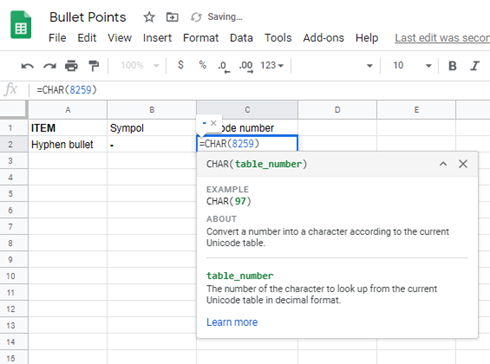Open the Add-ons menu
The width and height of the screenshot is (490, 364).
323,38
